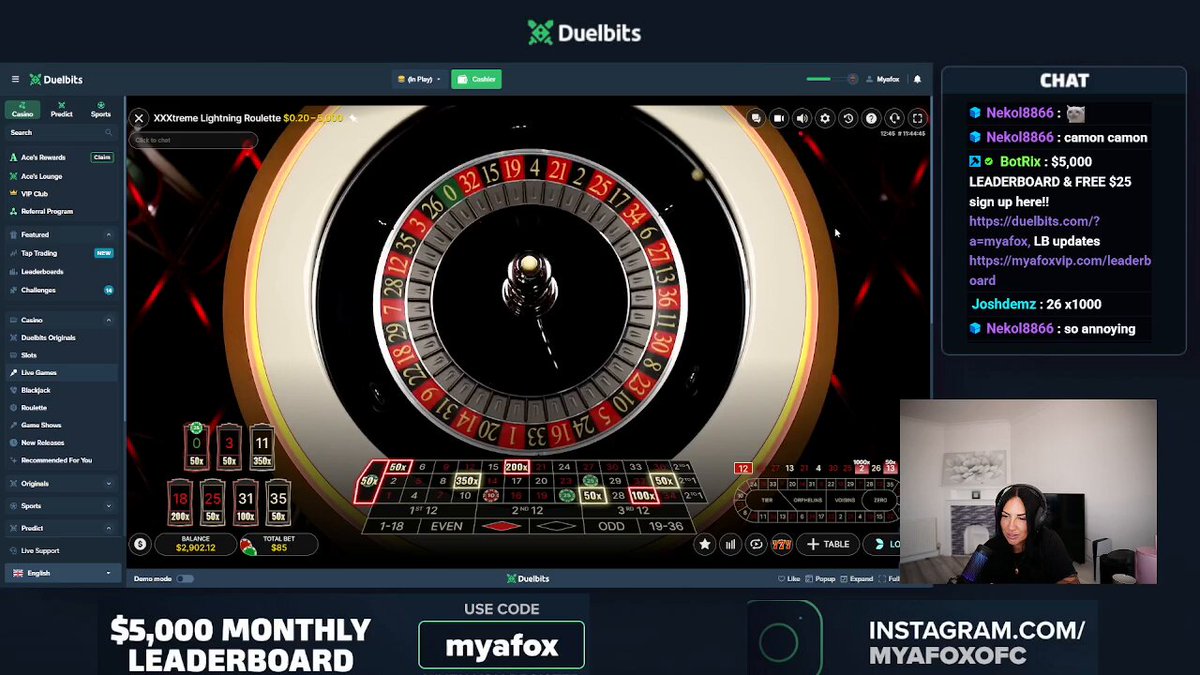The image size is (1200, 675).
Task: Click the Expand option below game
Action: click(858, 579)
